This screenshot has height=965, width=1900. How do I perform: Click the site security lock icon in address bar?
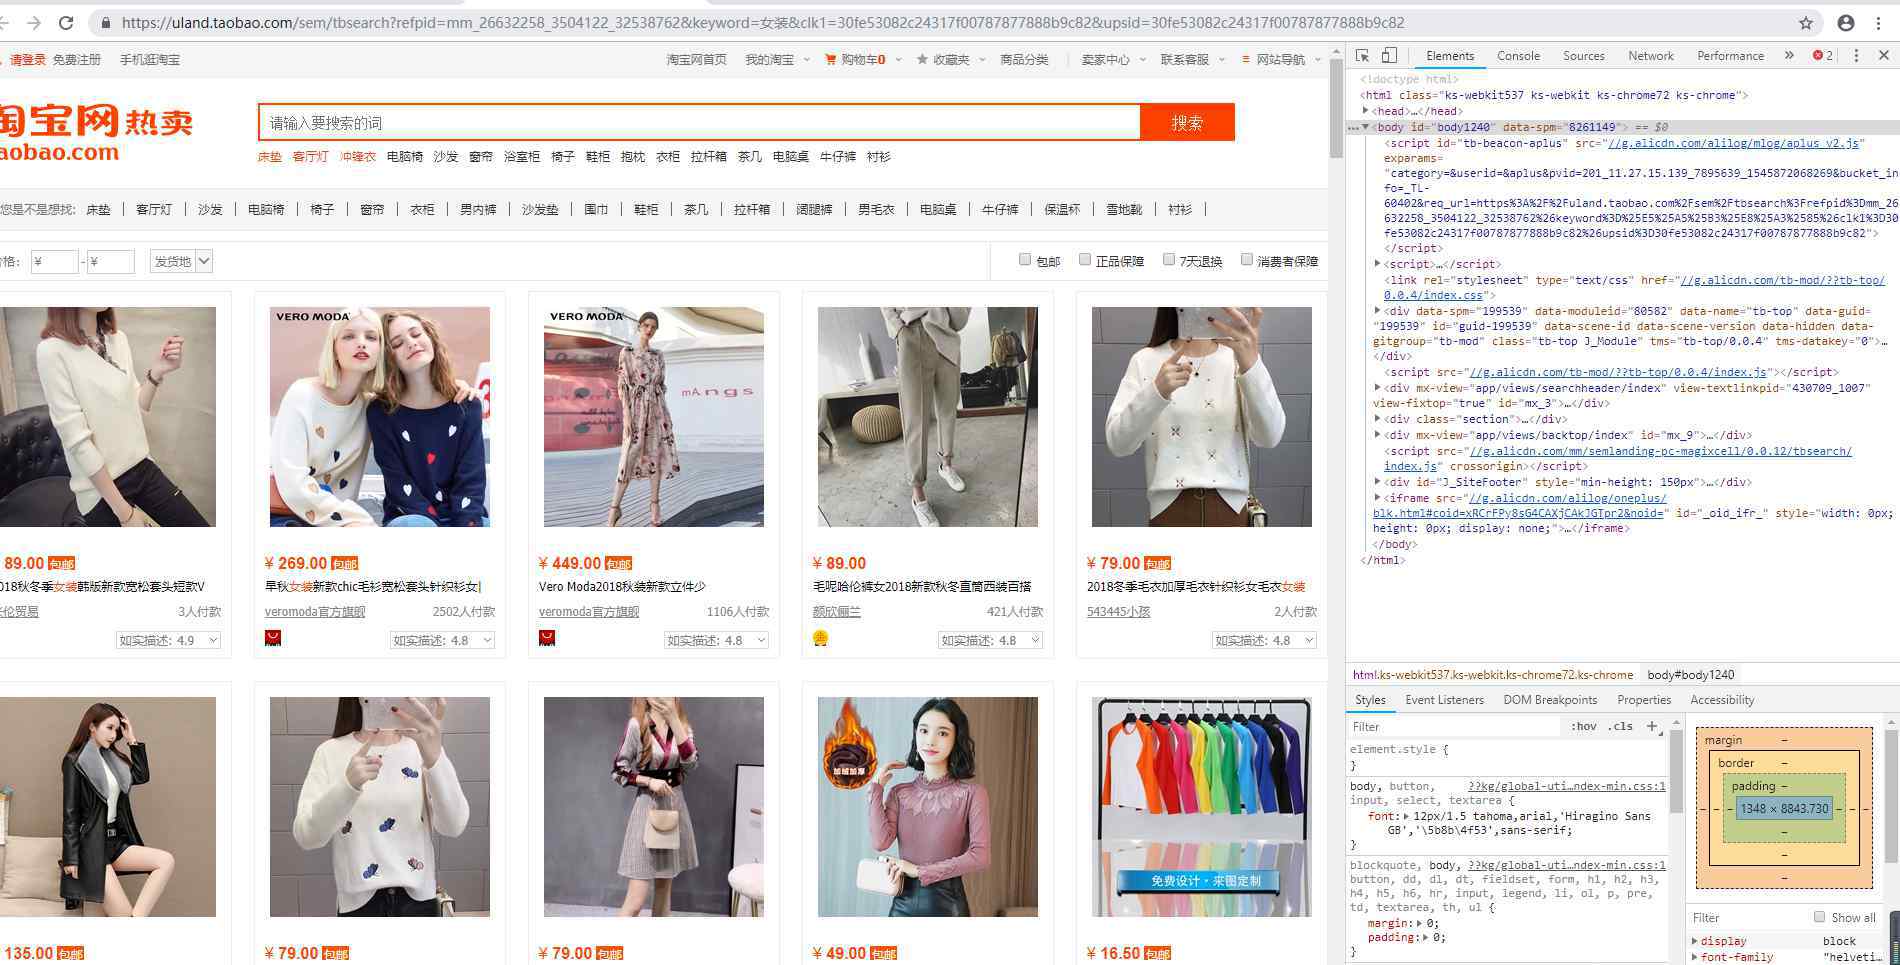coord(105,22)
